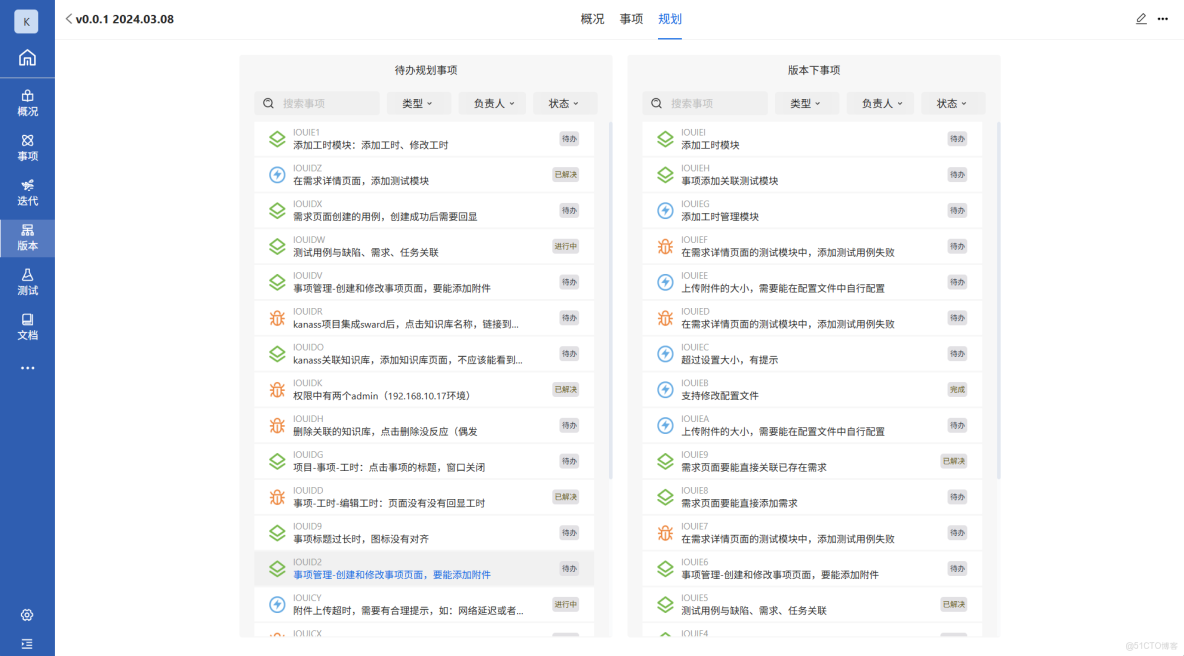Open the 负责人 filter in 版本下事项 panel

point(880,103)
